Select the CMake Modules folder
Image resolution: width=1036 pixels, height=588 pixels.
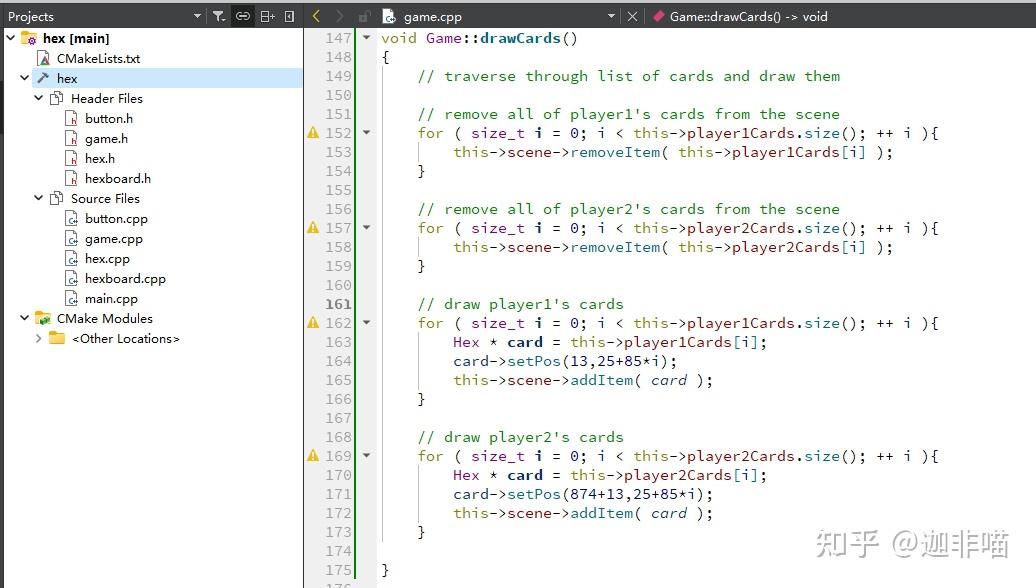tap(104, 318)
